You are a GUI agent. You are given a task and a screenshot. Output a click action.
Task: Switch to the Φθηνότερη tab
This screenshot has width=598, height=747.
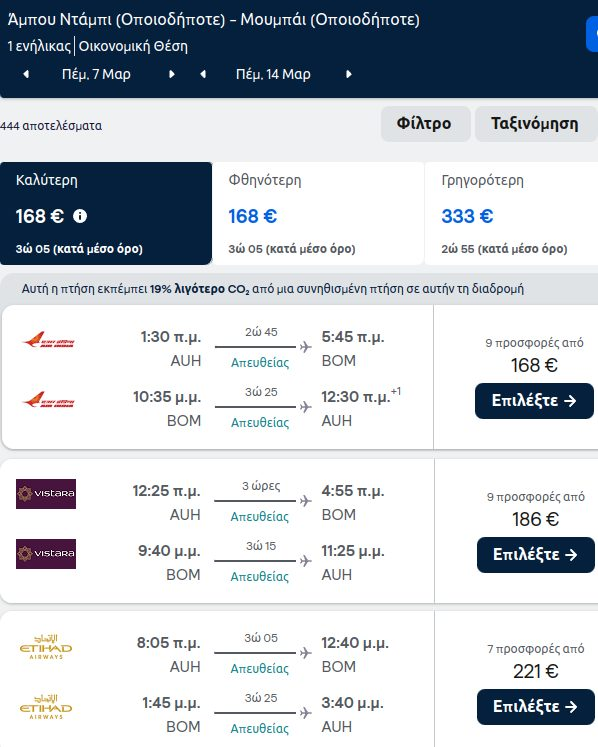[x=318, y=213]
